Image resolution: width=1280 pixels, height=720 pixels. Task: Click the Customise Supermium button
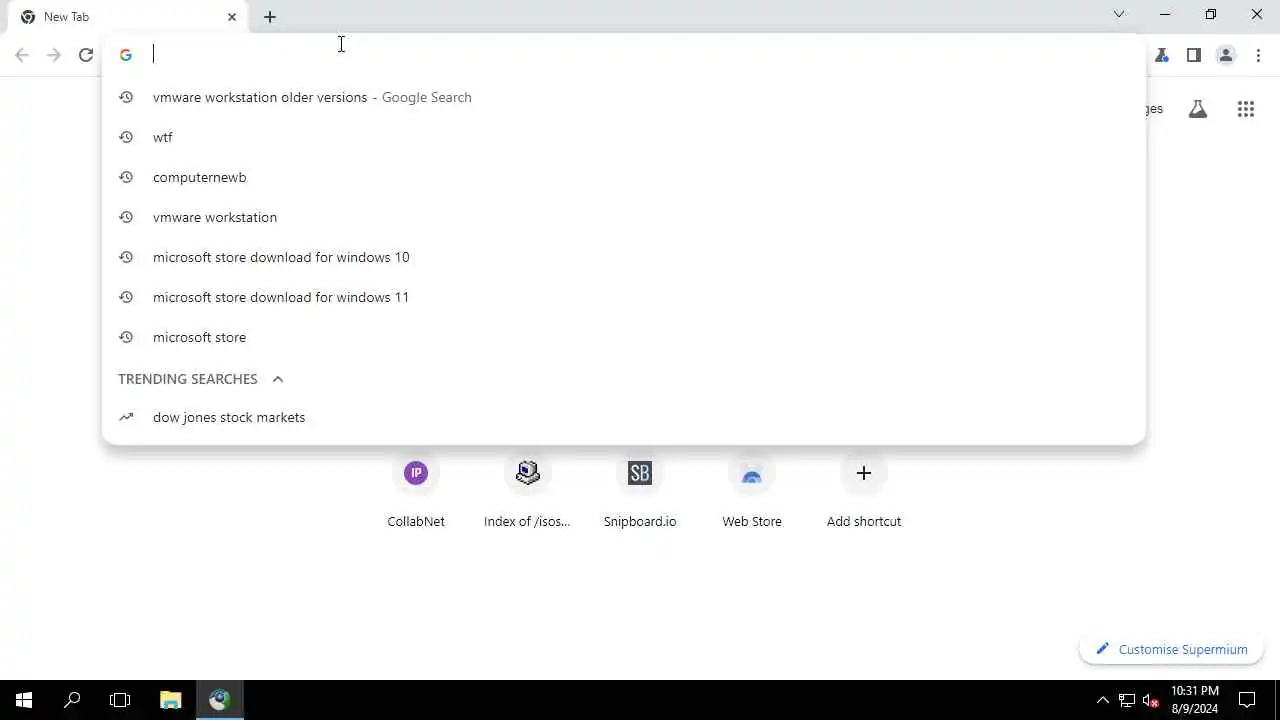click(1171, 649)
